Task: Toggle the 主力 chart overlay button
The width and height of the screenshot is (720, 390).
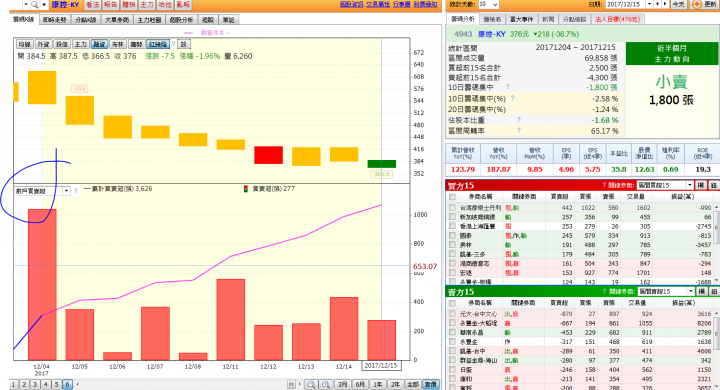Action: pyautogui.click(x=80, y=44)
